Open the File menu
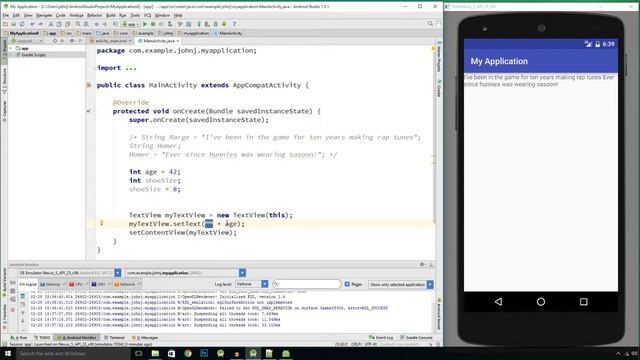The height and width of the screenshot is (360, 640). (6, 15)
